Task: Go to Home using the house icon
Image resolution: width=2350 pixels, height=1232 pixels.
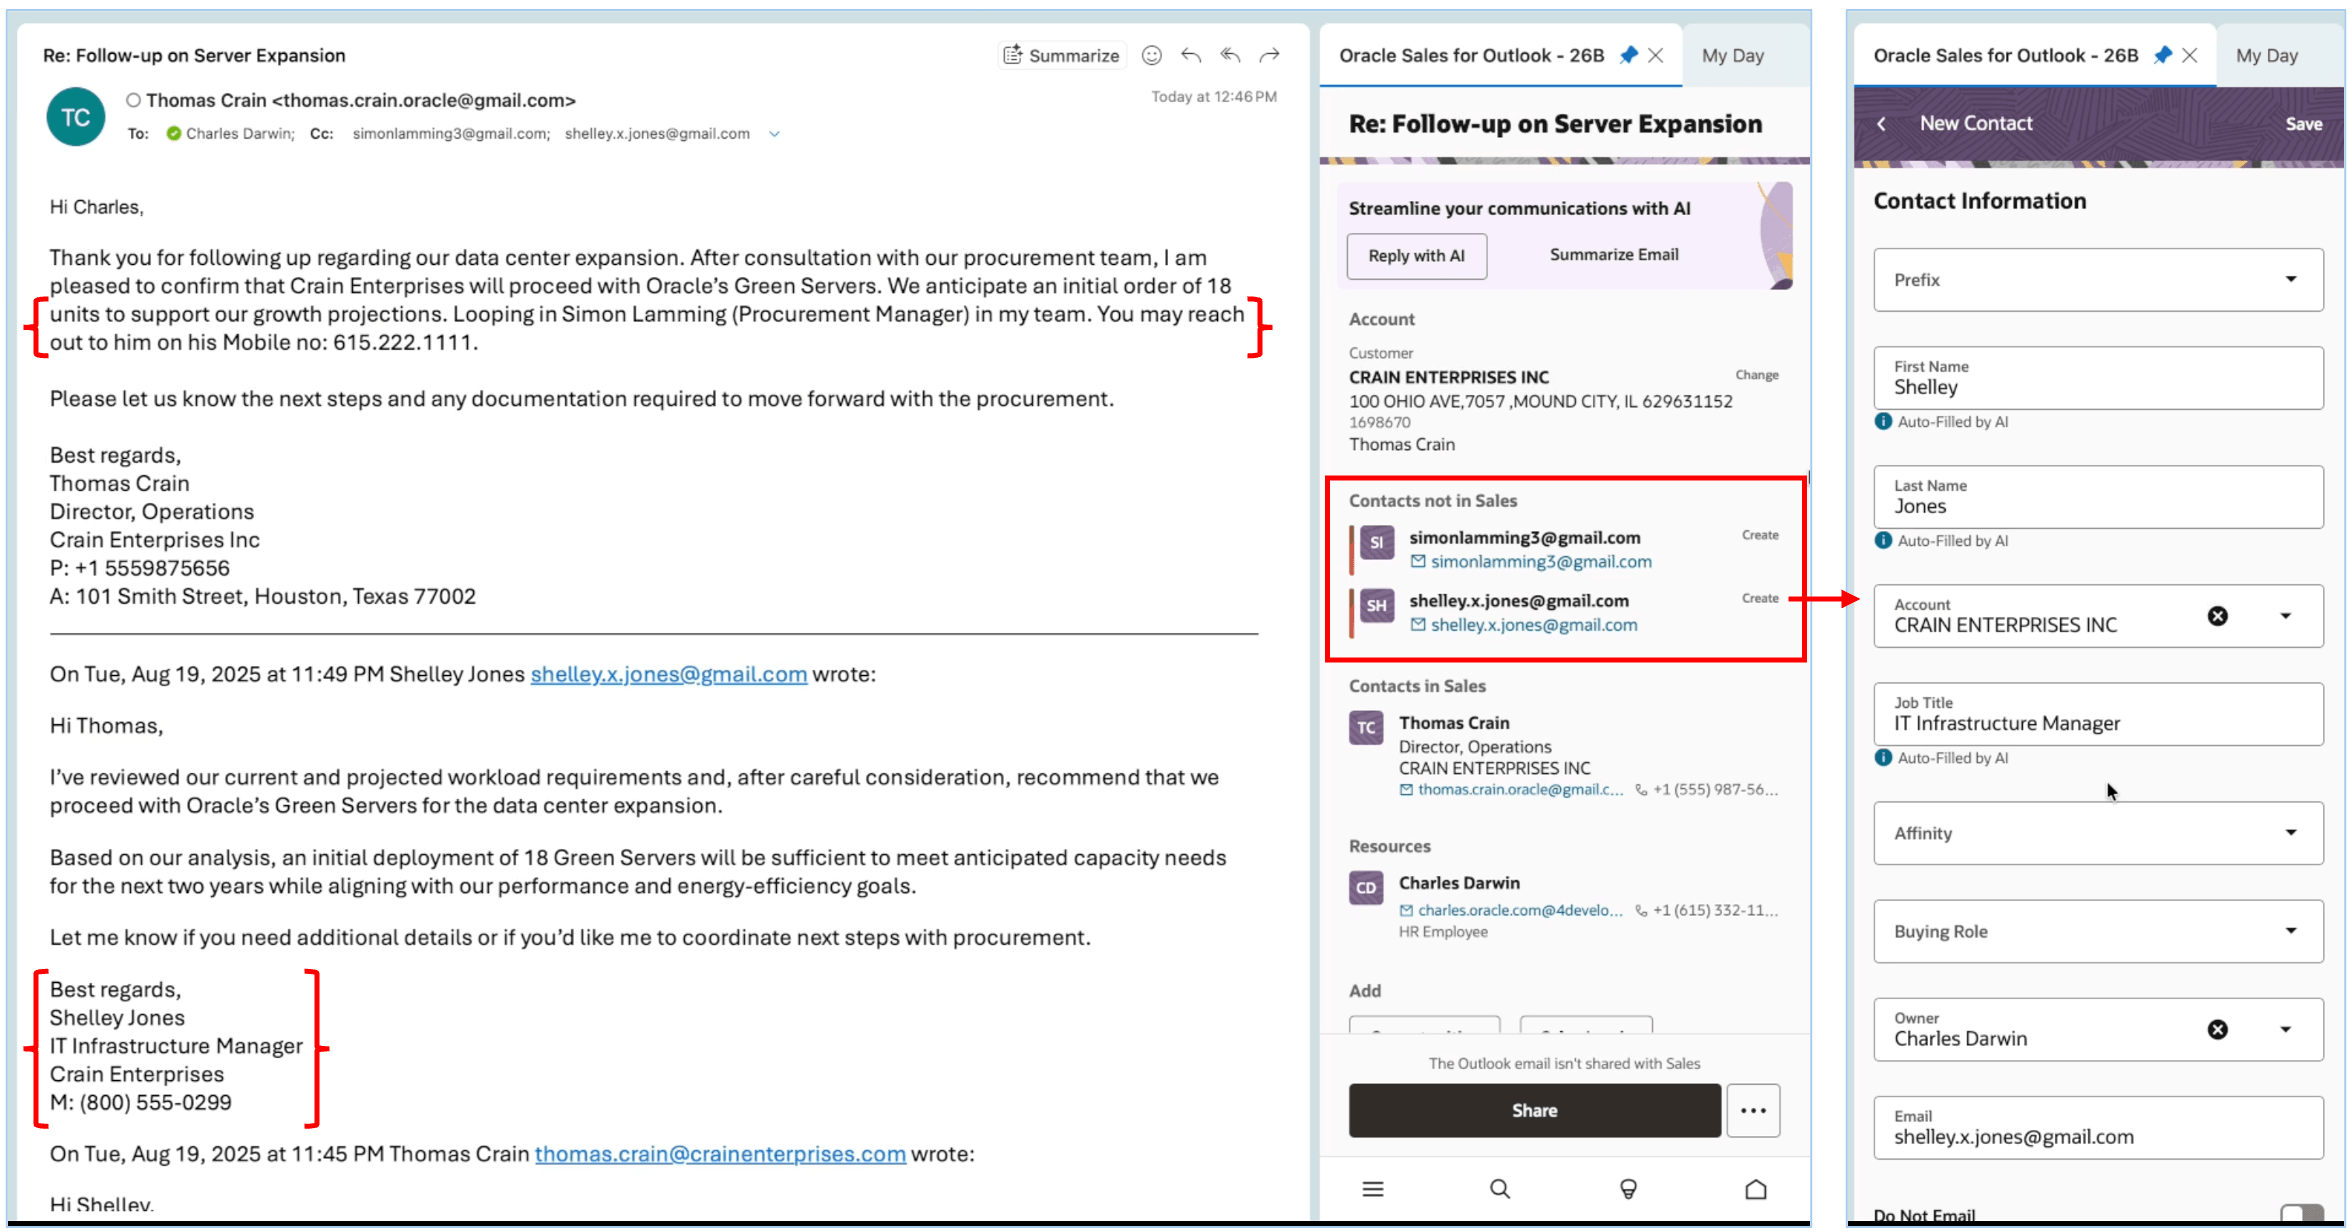Action: (1757, 1189)
